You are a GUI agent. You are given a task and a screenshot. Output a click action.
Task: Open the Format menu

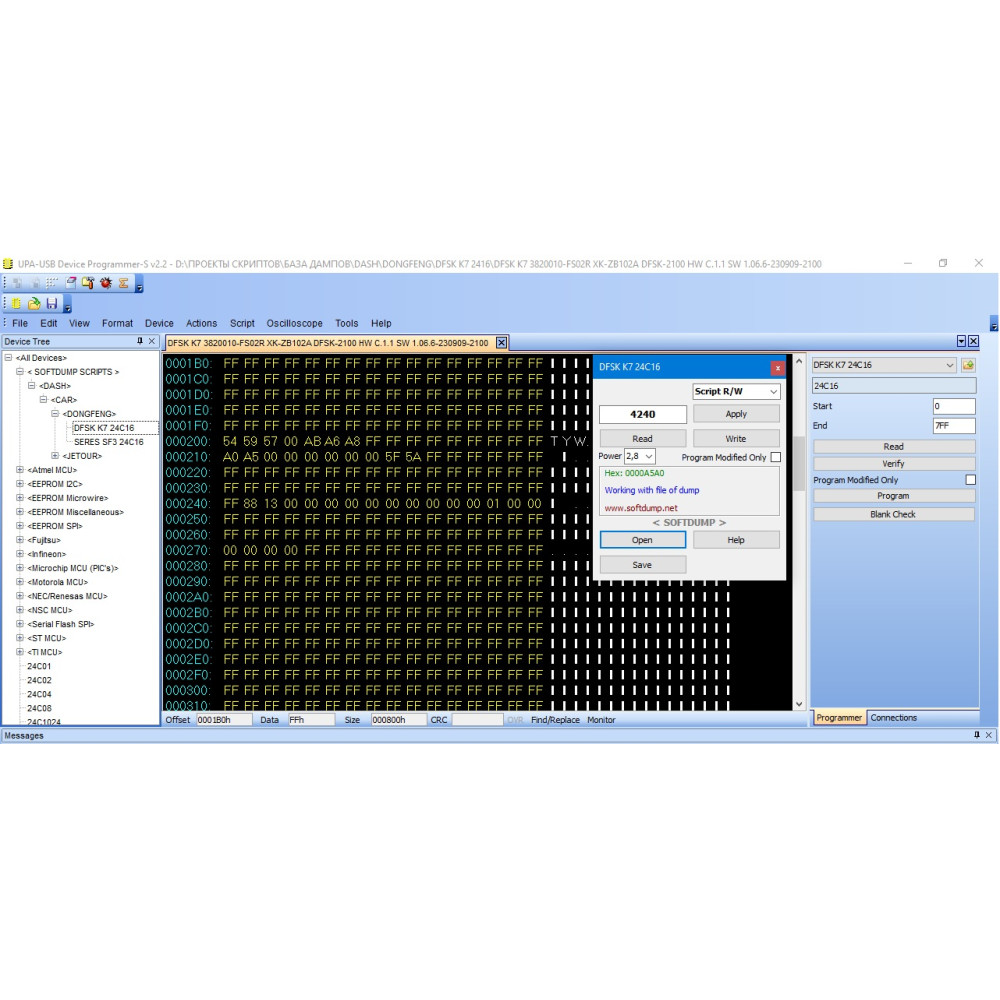tap(117, 323)
